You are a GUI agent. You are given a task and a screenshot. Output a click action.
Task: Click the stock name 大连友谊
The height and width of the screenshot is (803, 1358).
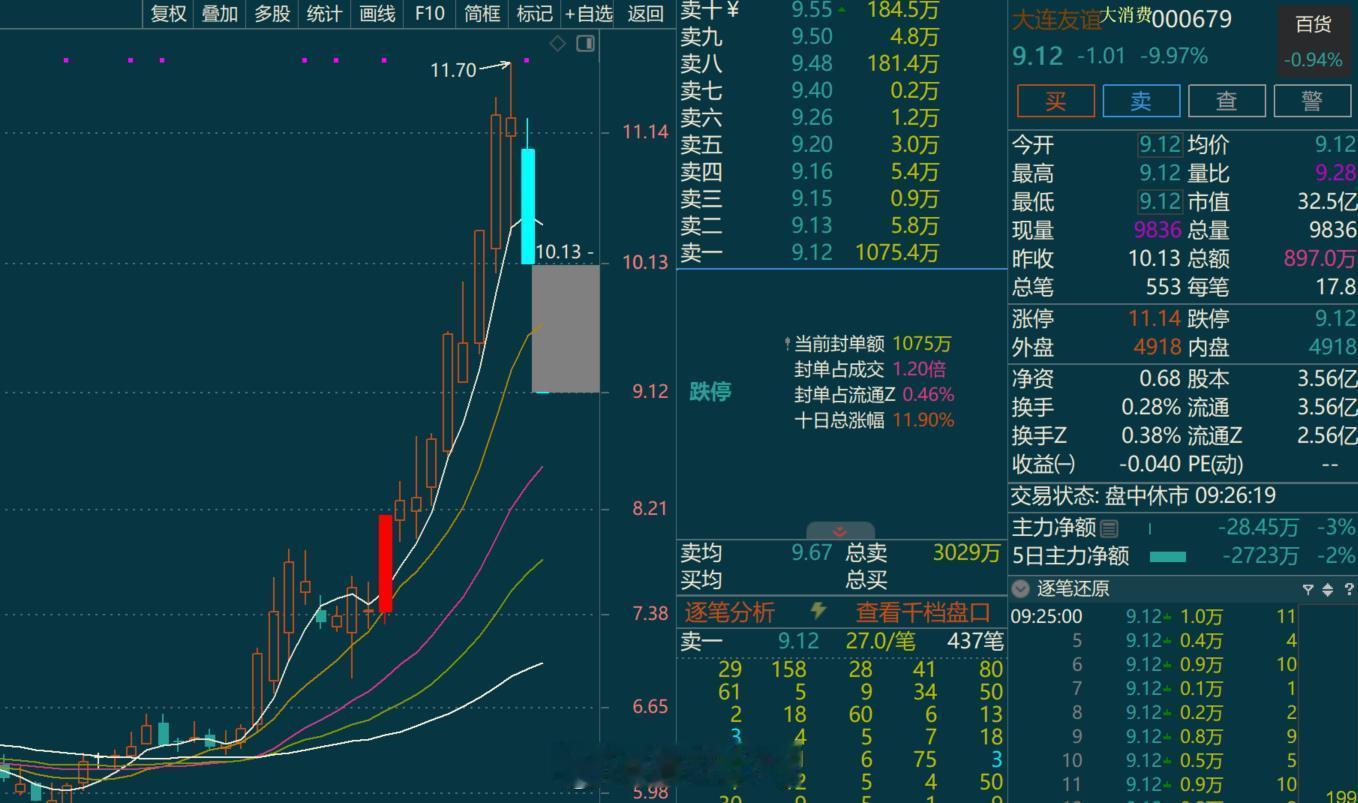point(1056,20)
